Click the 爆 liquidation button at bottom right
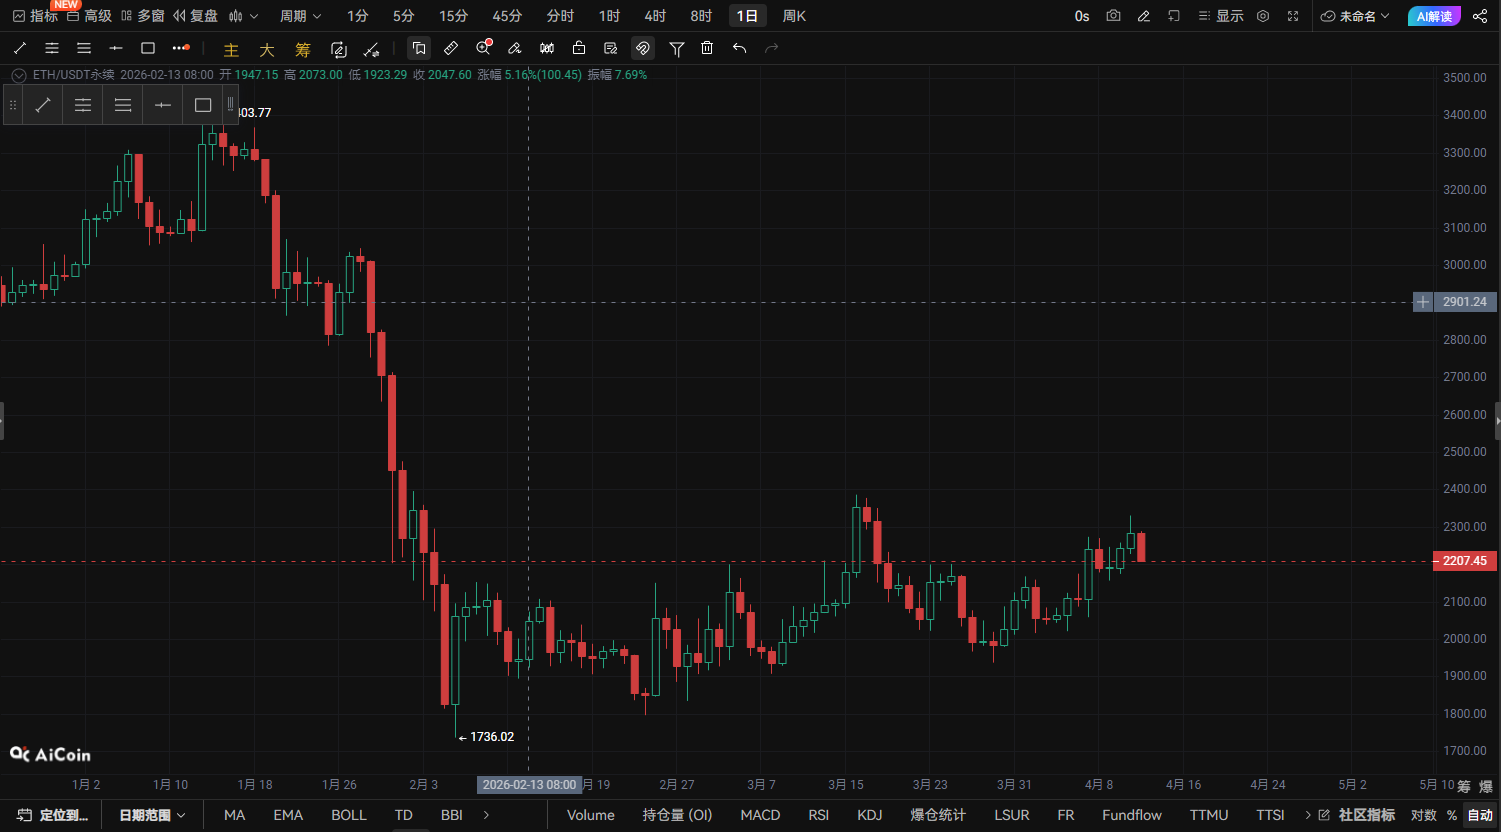 [x=1485, y=786]
